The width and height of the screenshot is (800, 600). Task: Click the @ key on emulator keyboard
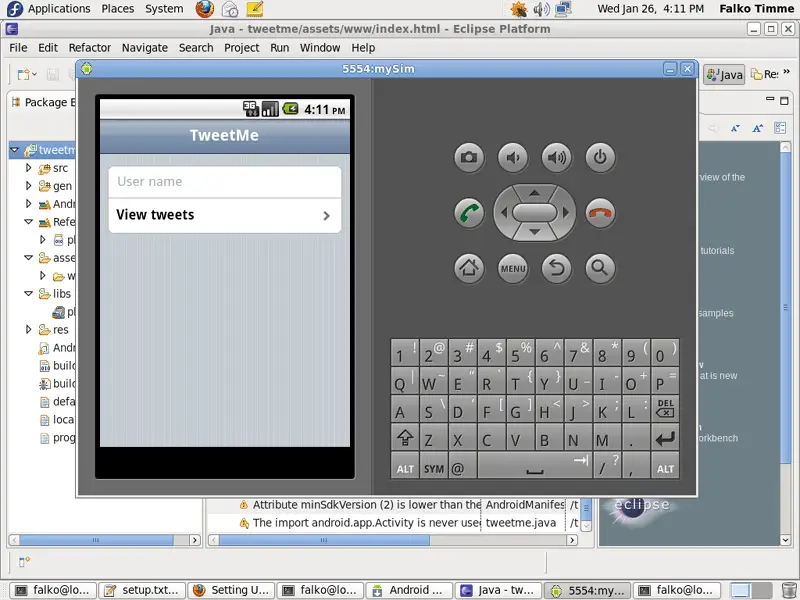[x=462, y=466]
